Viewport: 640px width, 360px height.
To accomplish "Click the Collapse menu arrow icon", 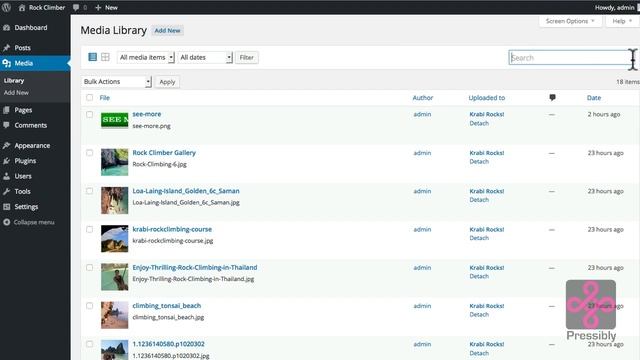I will [7, 222].
